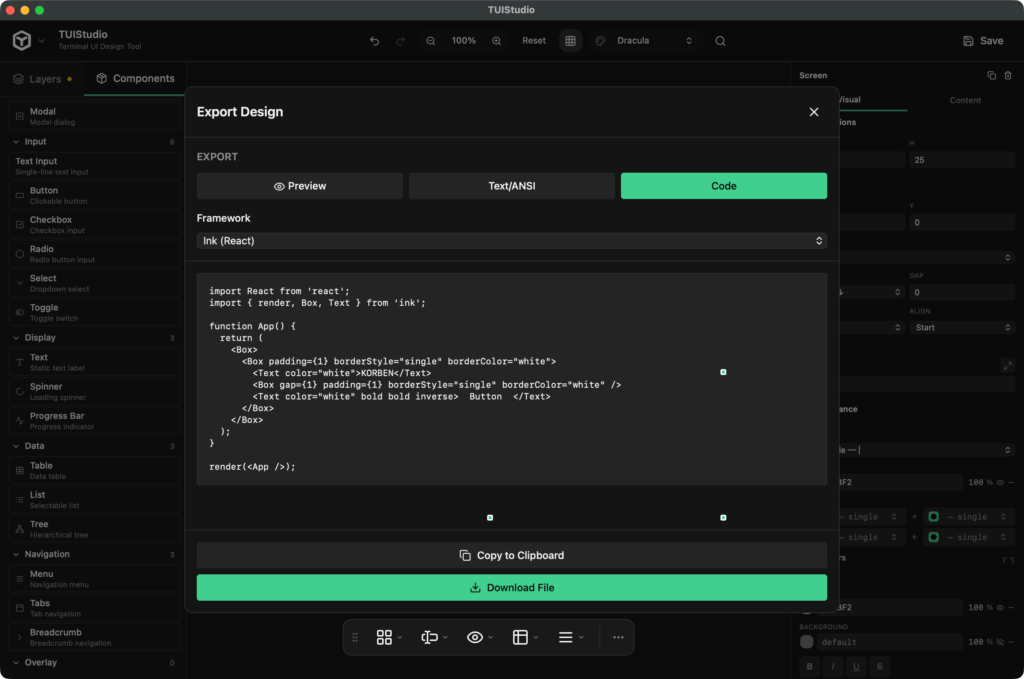Click the three-dot more options icon
The image size is (1024, 679).
(618, 637)
